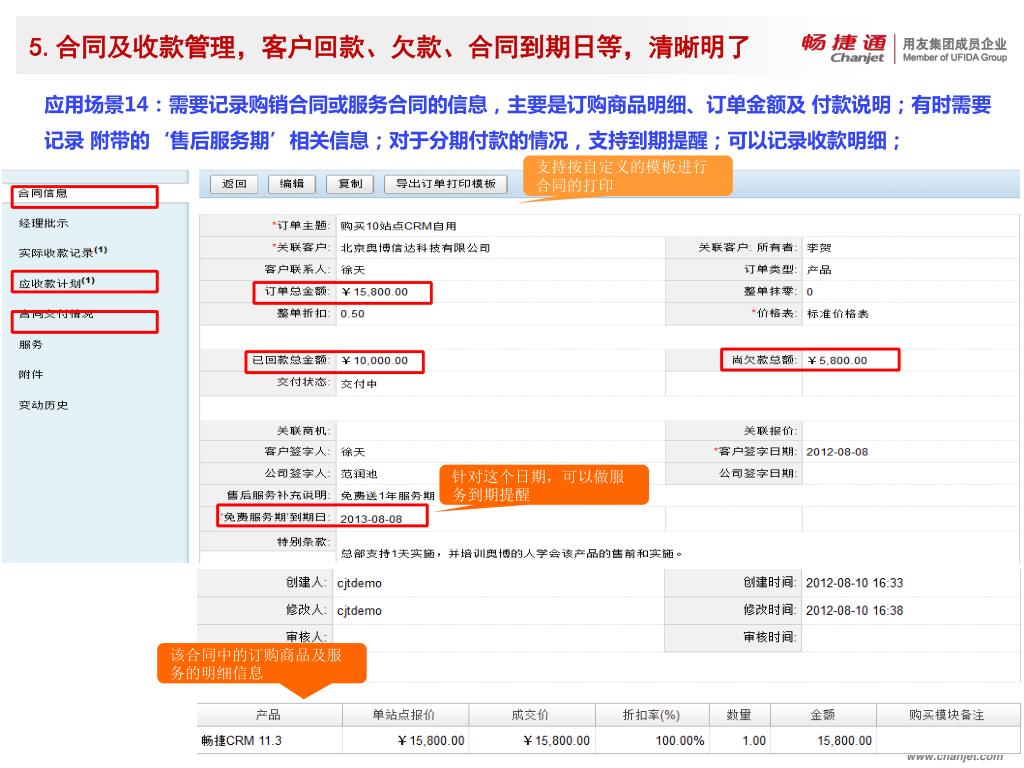The width and height of the screenshot is (1024, 768).
Task: Open 应收款计划 in sidebar
Action: 57,283
